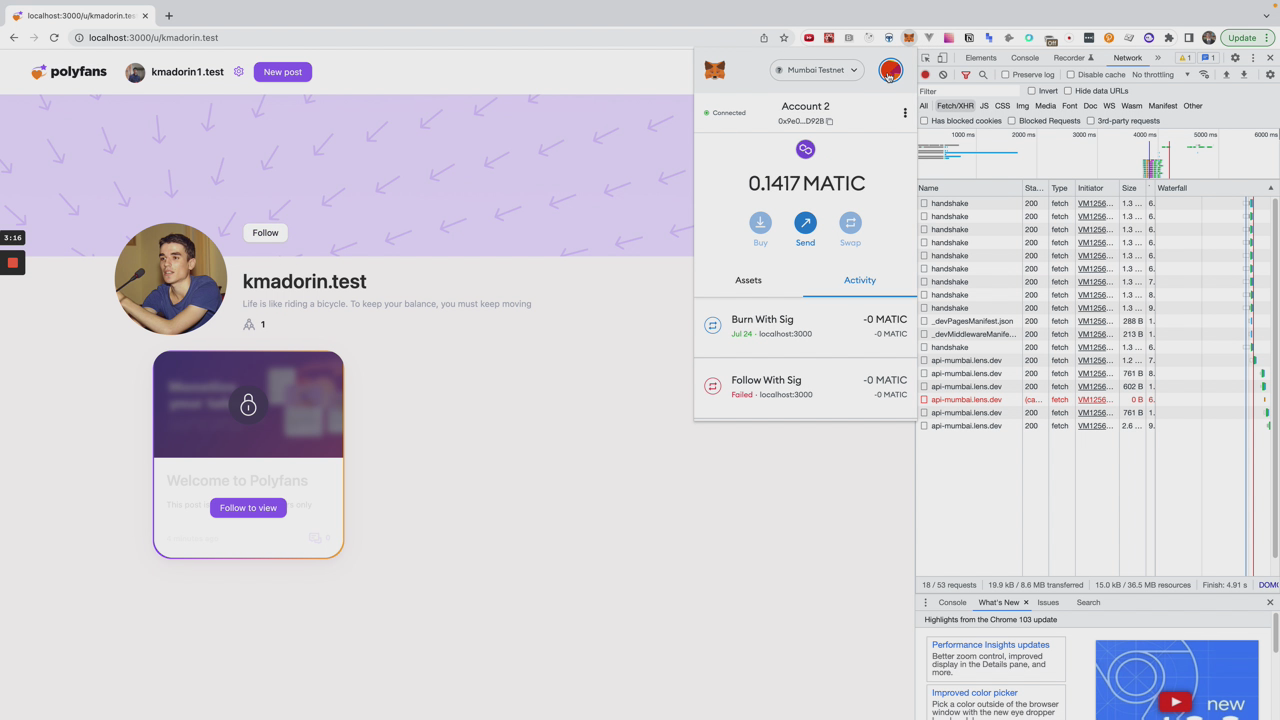1280x720 pixels.
Task: Close the What's New drawer tab
Action: coord(1026,603)
